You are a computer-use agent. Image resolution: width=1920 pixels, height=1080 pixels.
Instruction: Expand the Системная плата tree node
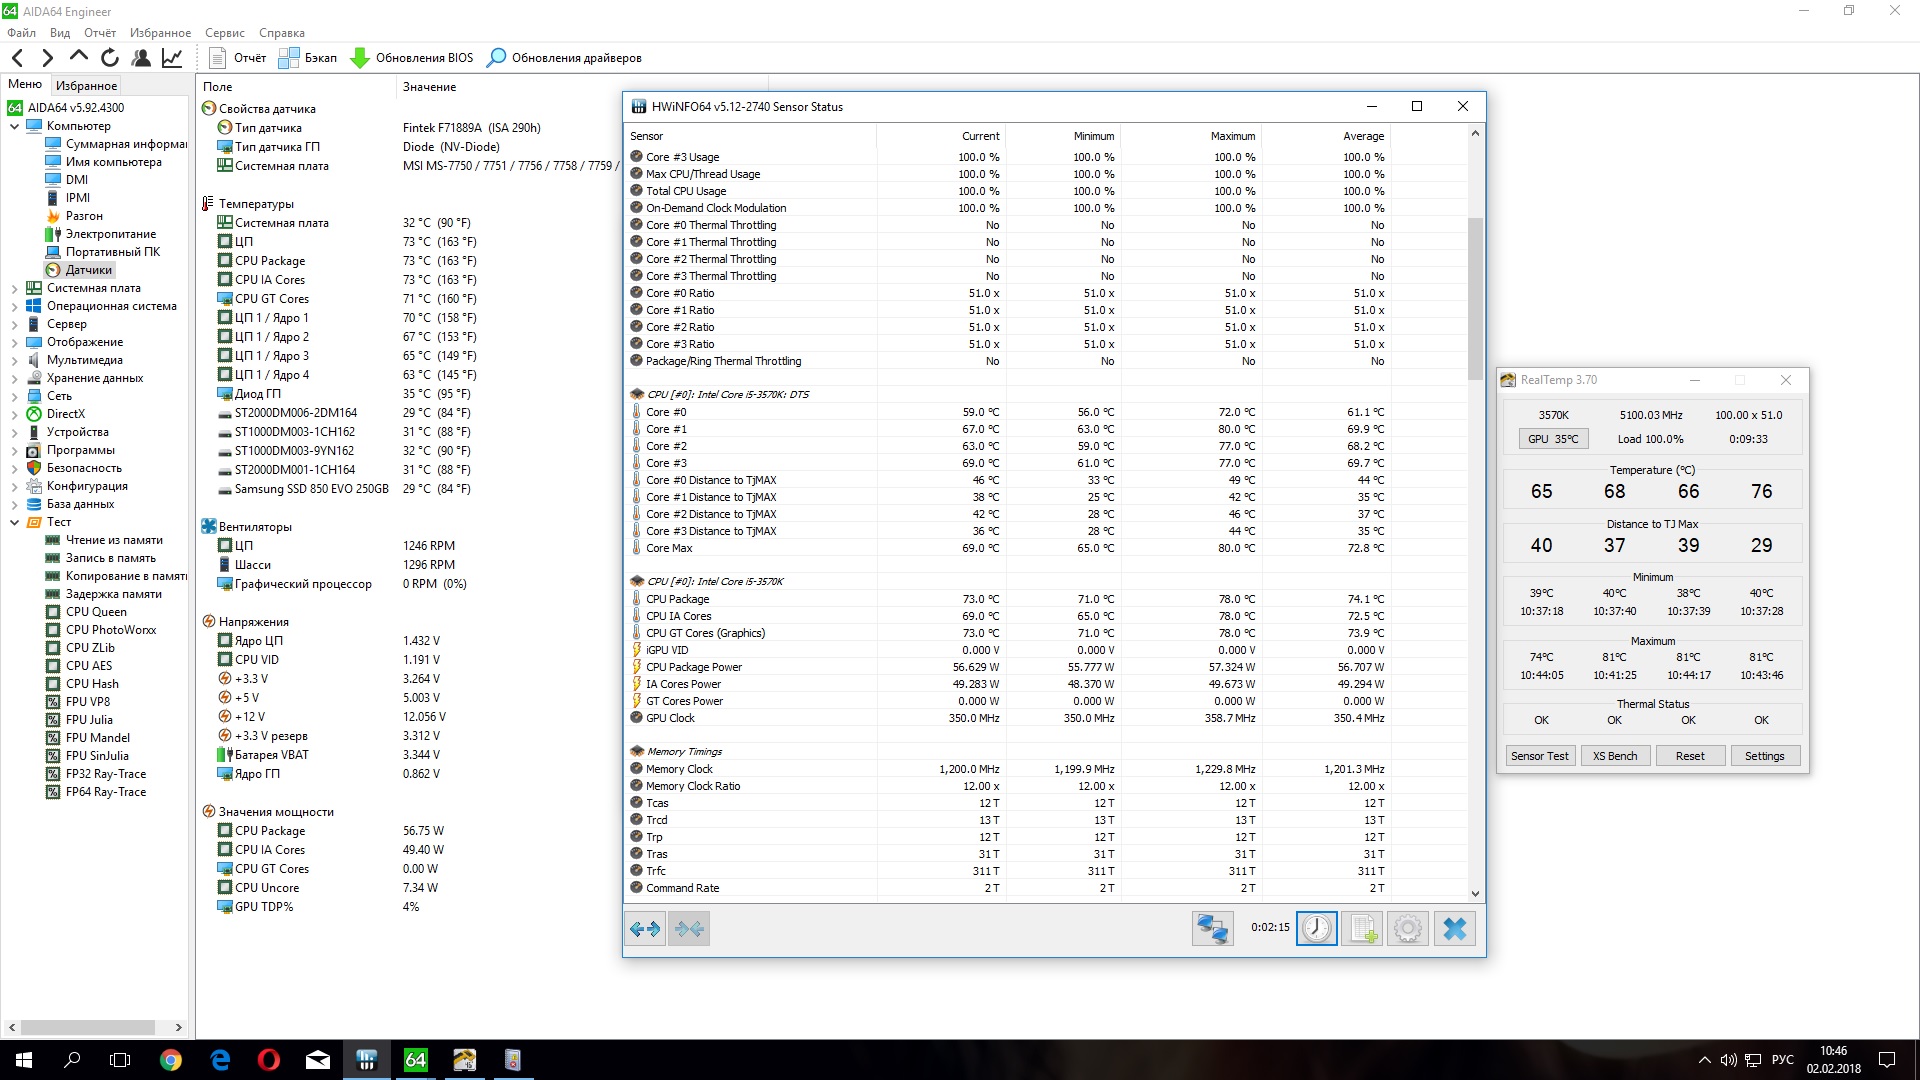[x=14, y=288]
